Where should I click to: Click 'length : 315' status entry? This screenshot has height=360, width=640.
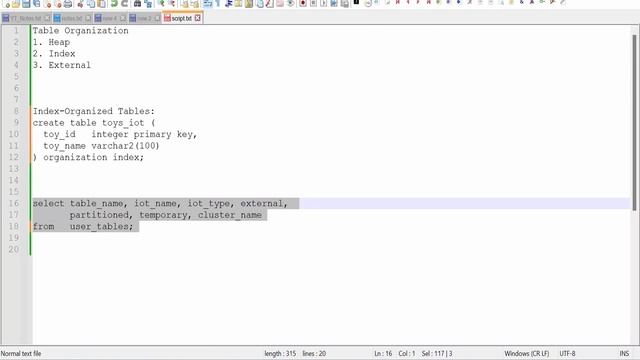[x=280, y=353]
